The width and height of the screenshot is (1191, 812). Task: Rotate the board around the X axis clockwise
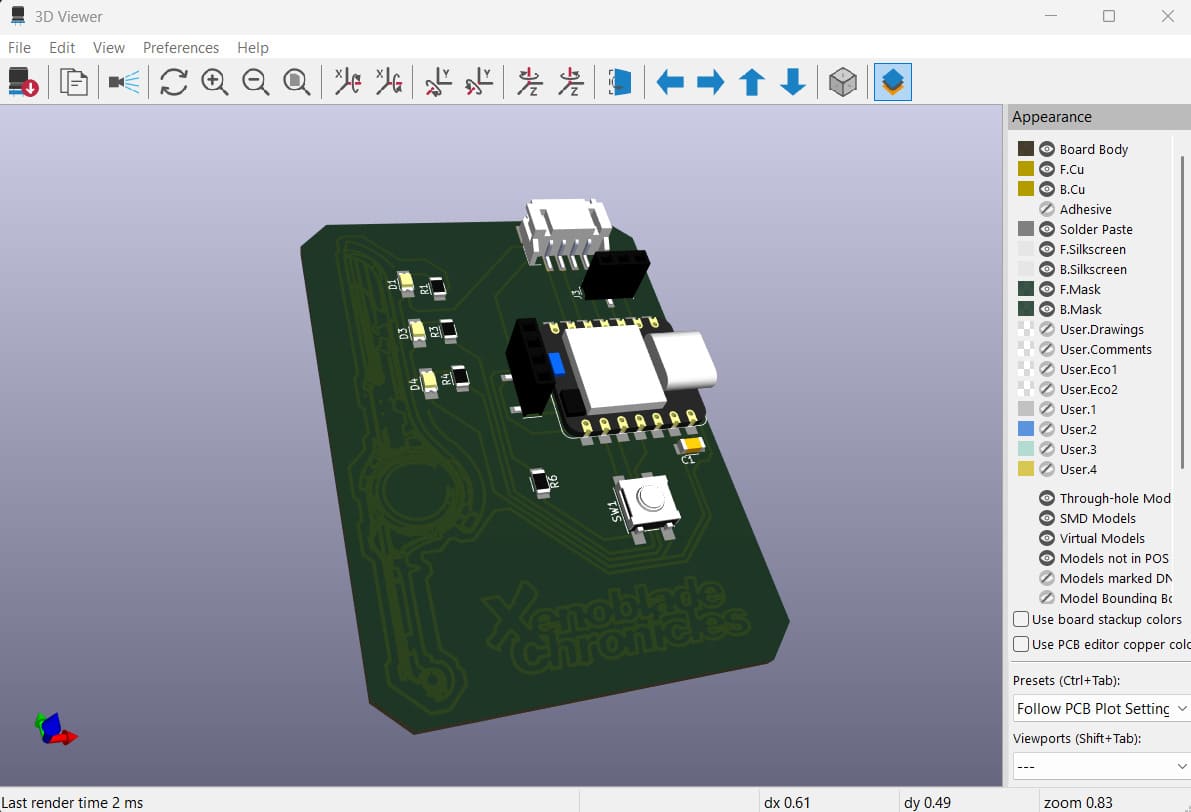tap(347, 82)
